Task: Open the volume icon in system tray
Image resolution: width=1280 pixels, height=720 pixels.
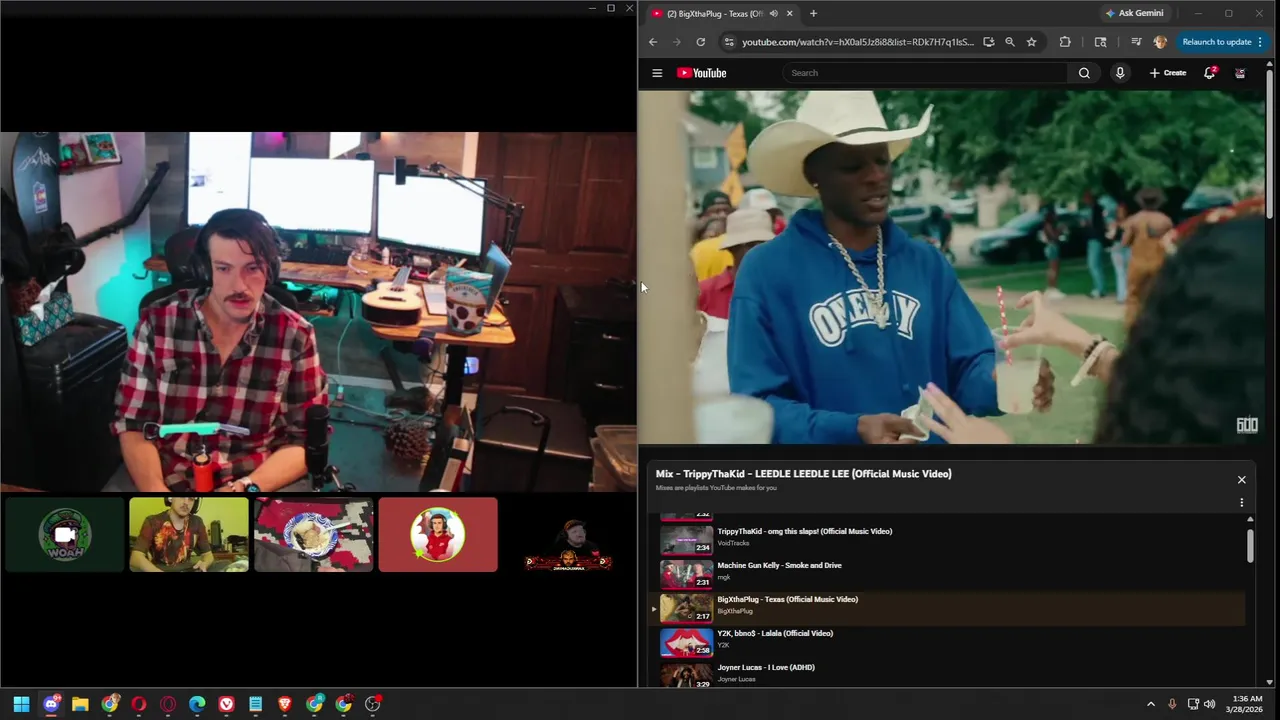Action: coord(1210,704)
